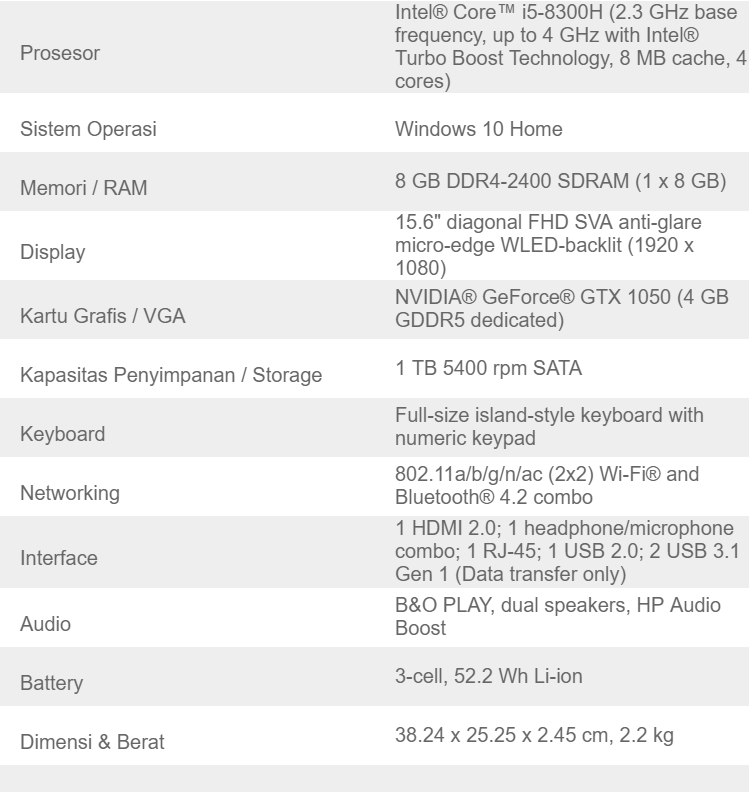Click the Memori / RAM label
The image size is (750, 792).
pyautogui.click(x=83, y=187)
